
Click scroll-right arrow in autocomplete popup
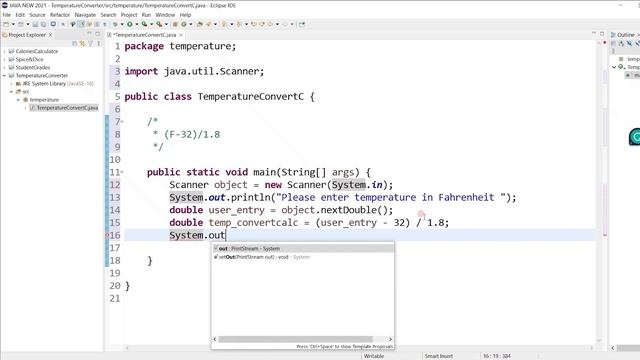(390, 339)
